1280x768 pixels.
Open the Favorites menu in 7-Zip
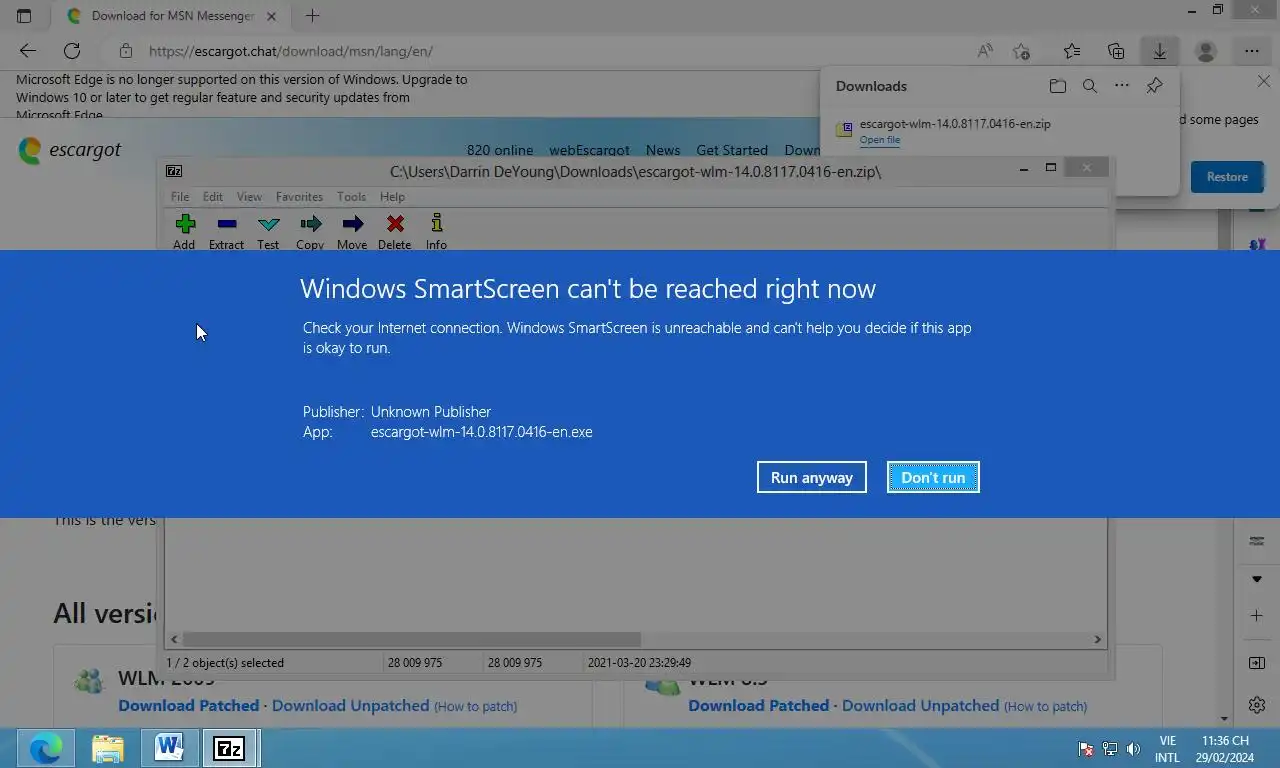(299, 197)
